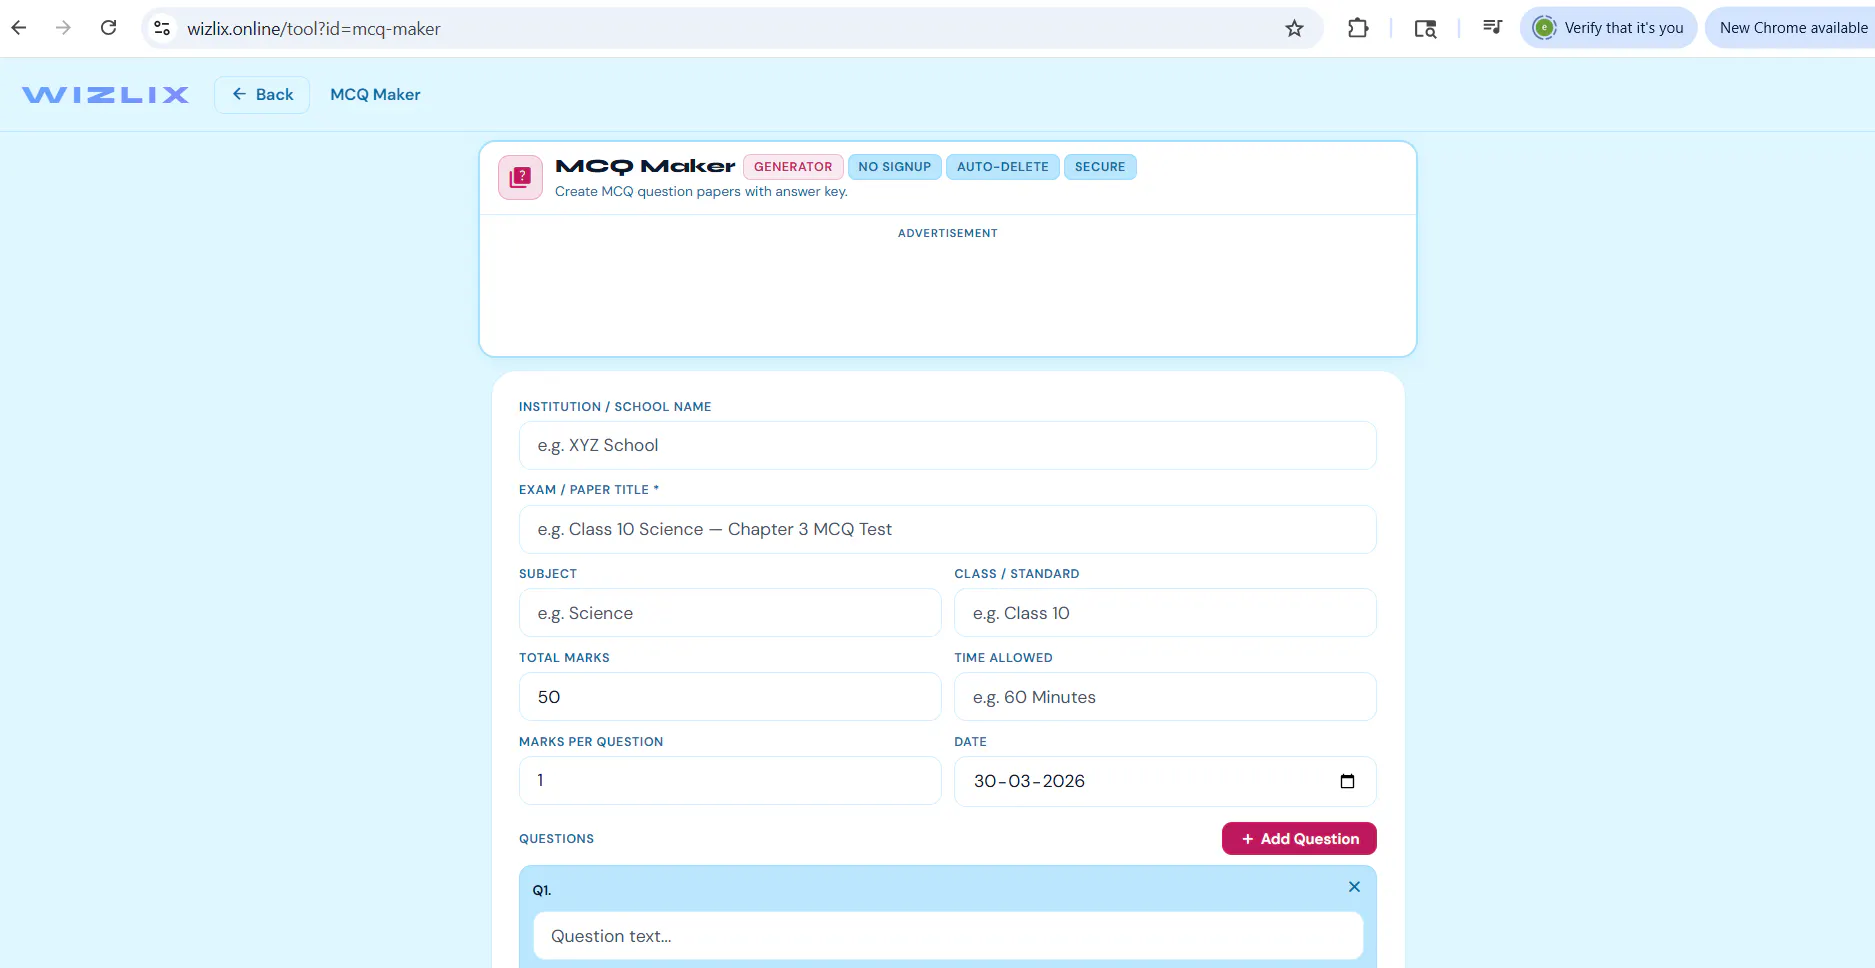
Task: Click the 'TIME ALLOWED' label
Action: 1004,658
